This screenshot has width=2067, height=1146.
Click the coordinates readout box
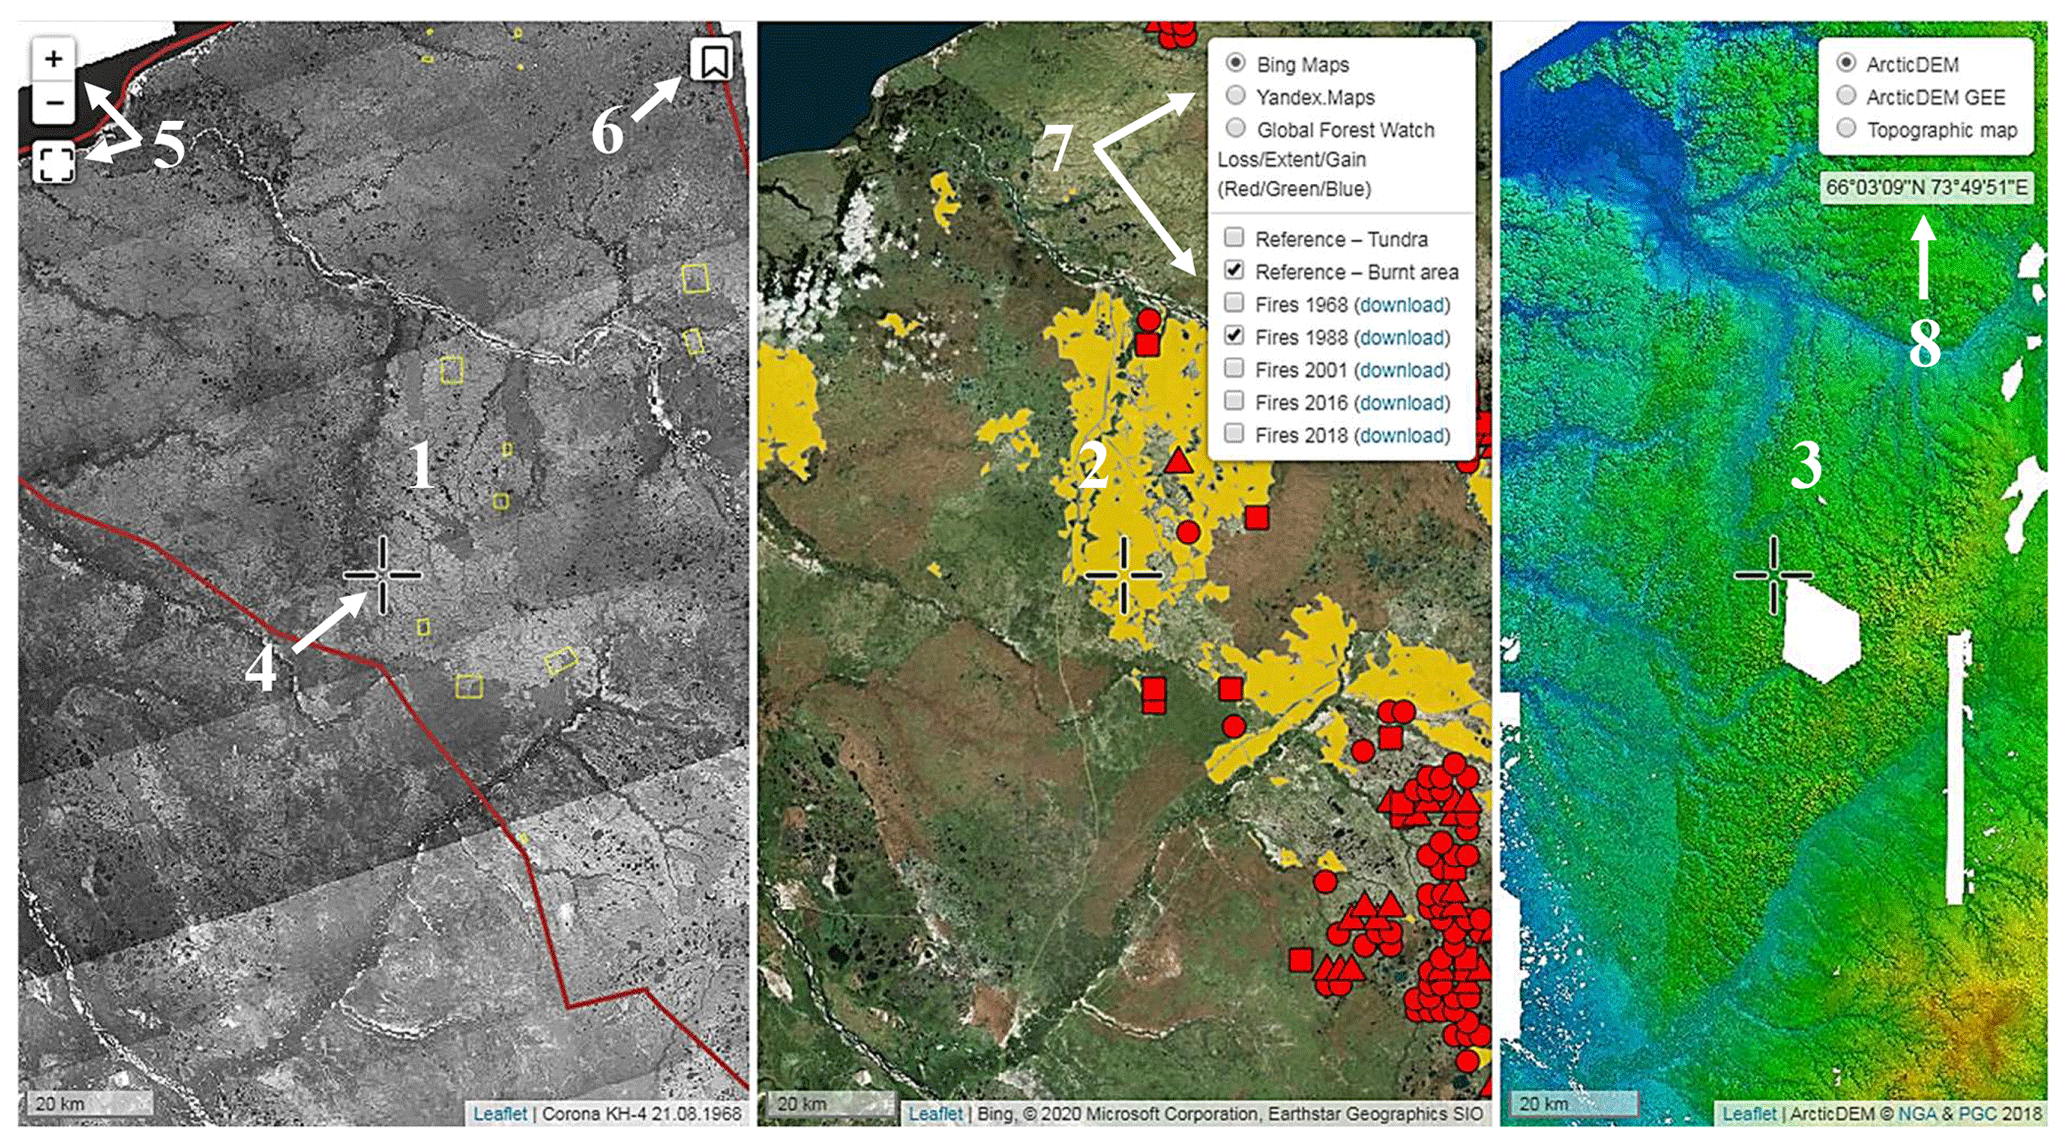[1926, 187]
